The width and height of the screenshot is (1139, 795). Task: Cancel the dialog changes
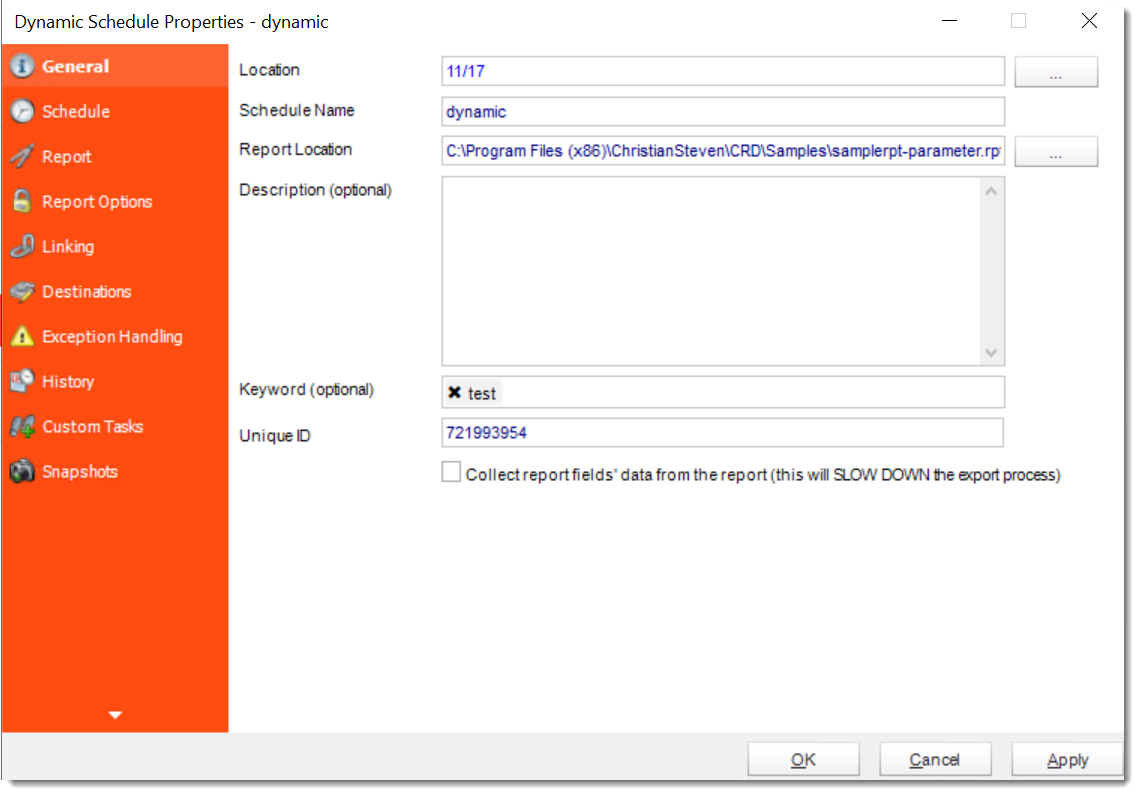click(935, 758)
